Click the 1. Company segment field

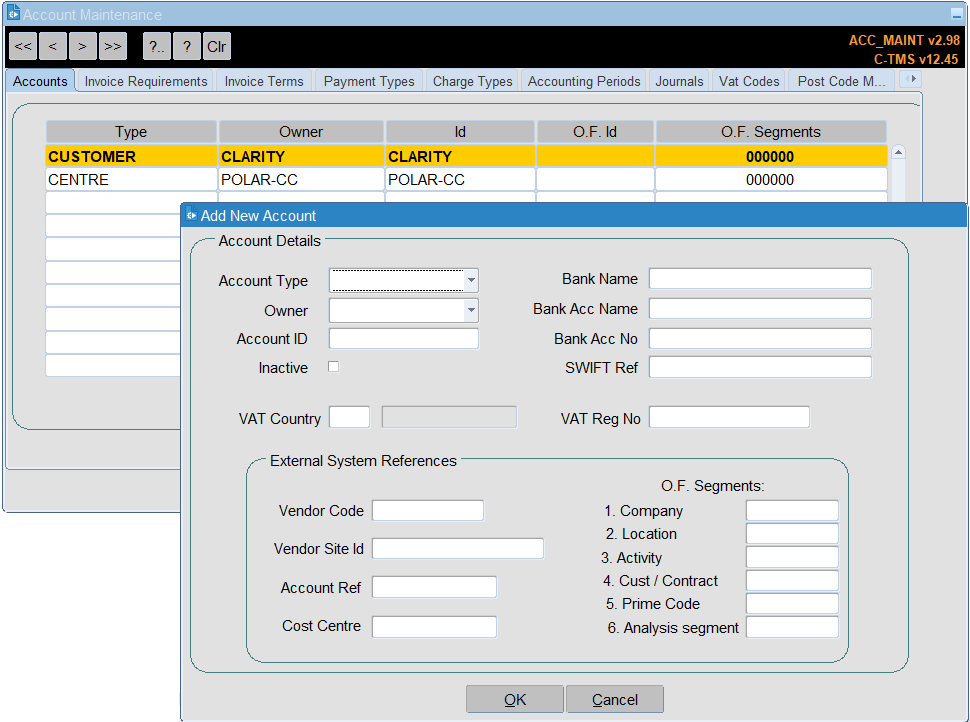click(x=792, y=510)
